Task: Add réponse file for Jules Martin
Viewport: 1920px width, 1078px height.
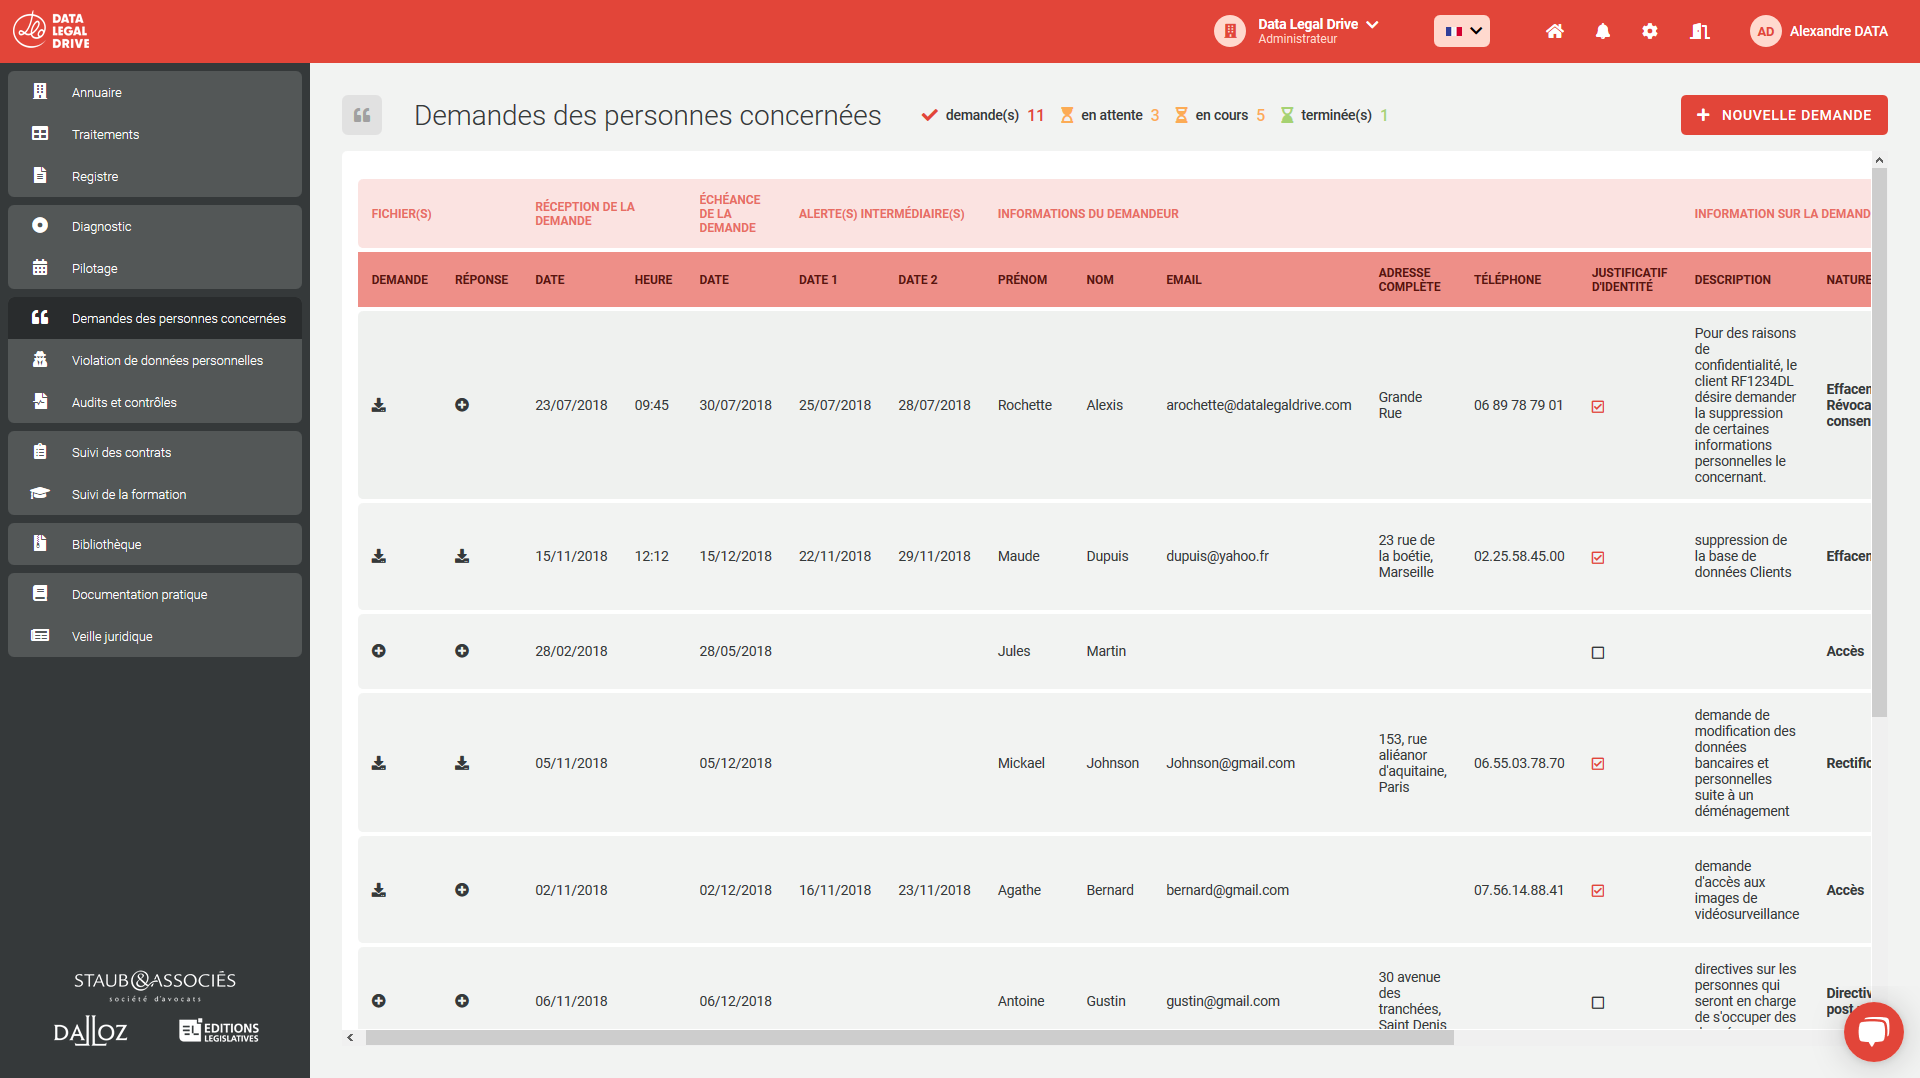Action: point(462,651)
